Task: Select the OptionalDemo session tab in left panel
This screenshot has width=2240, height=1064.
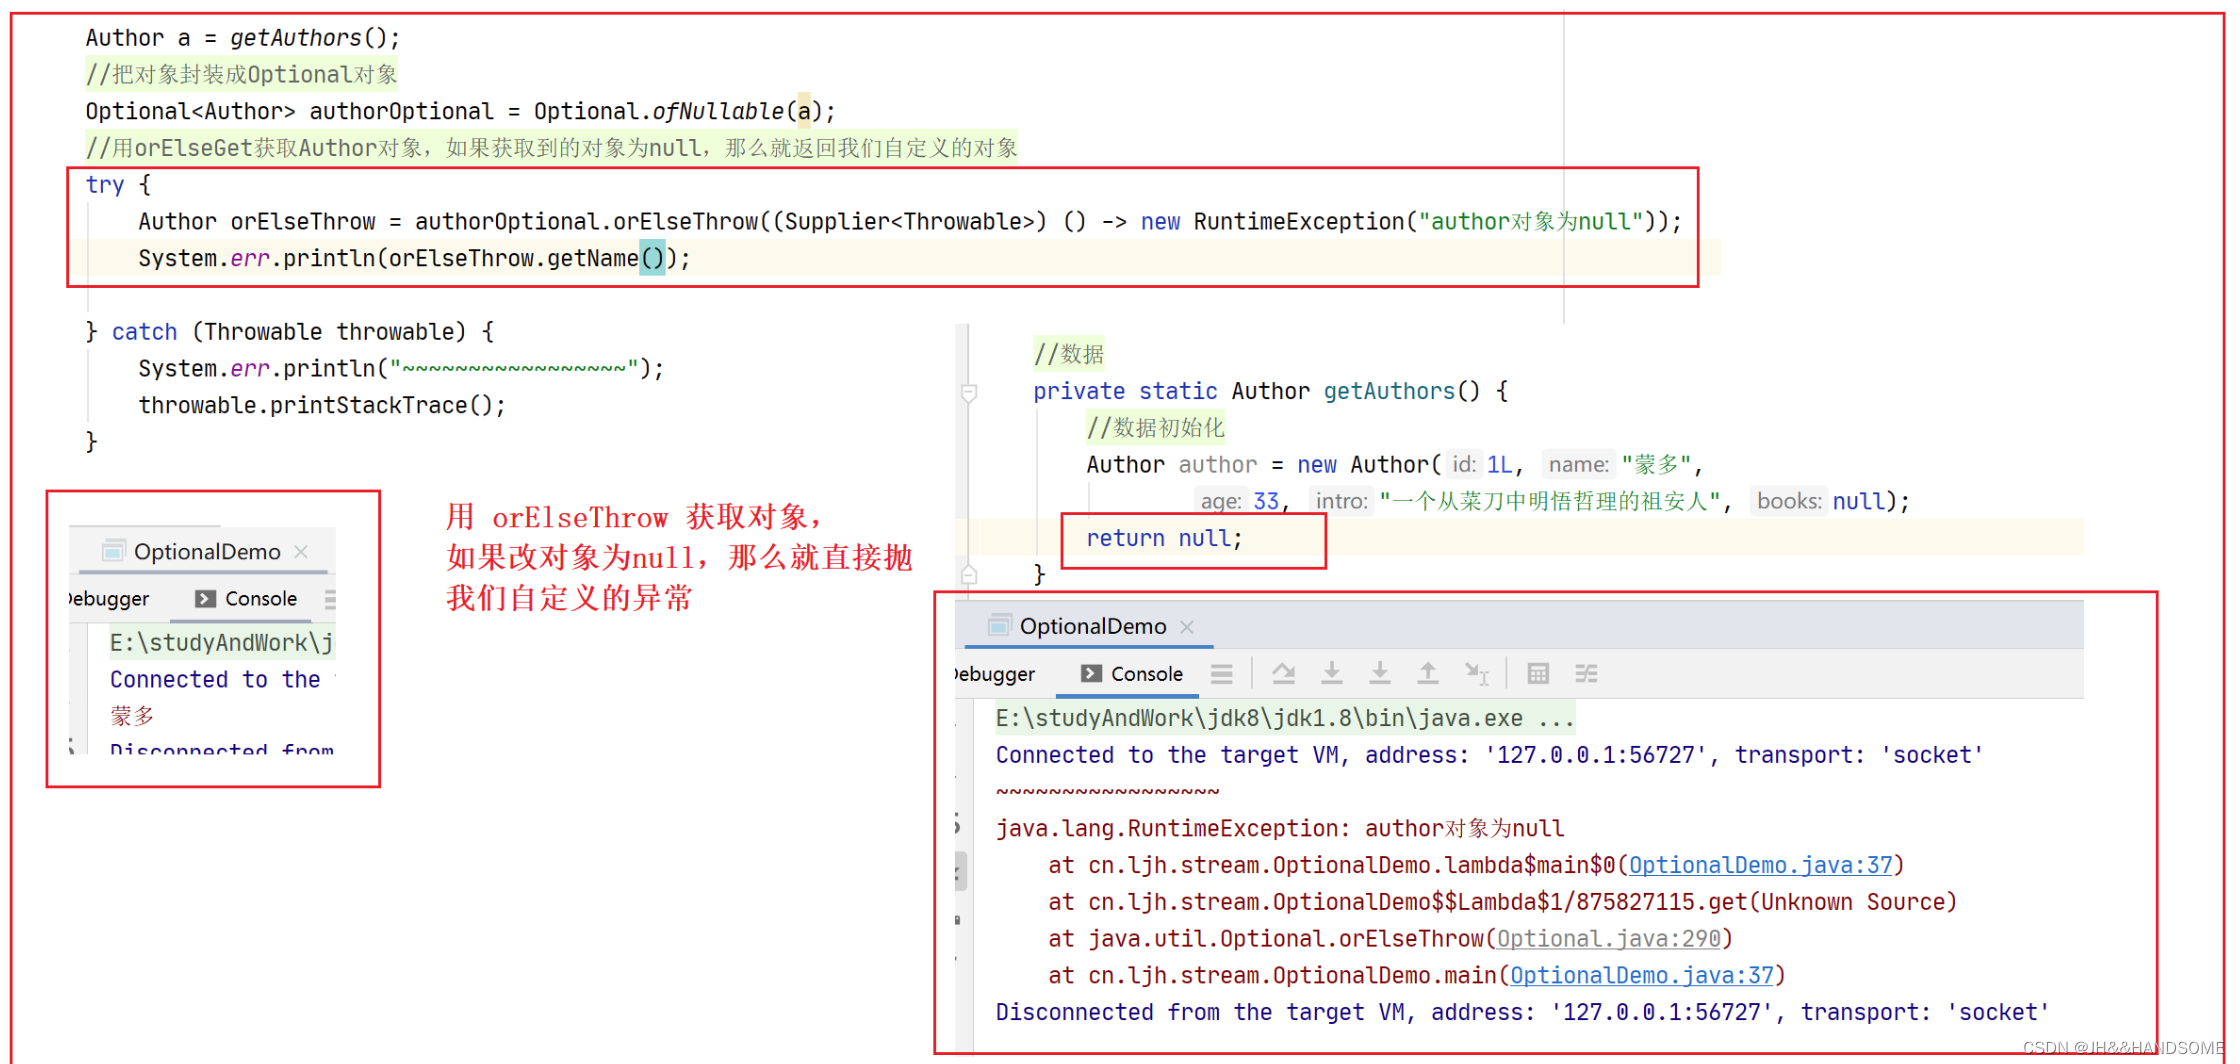Action: tap(206, 551)
